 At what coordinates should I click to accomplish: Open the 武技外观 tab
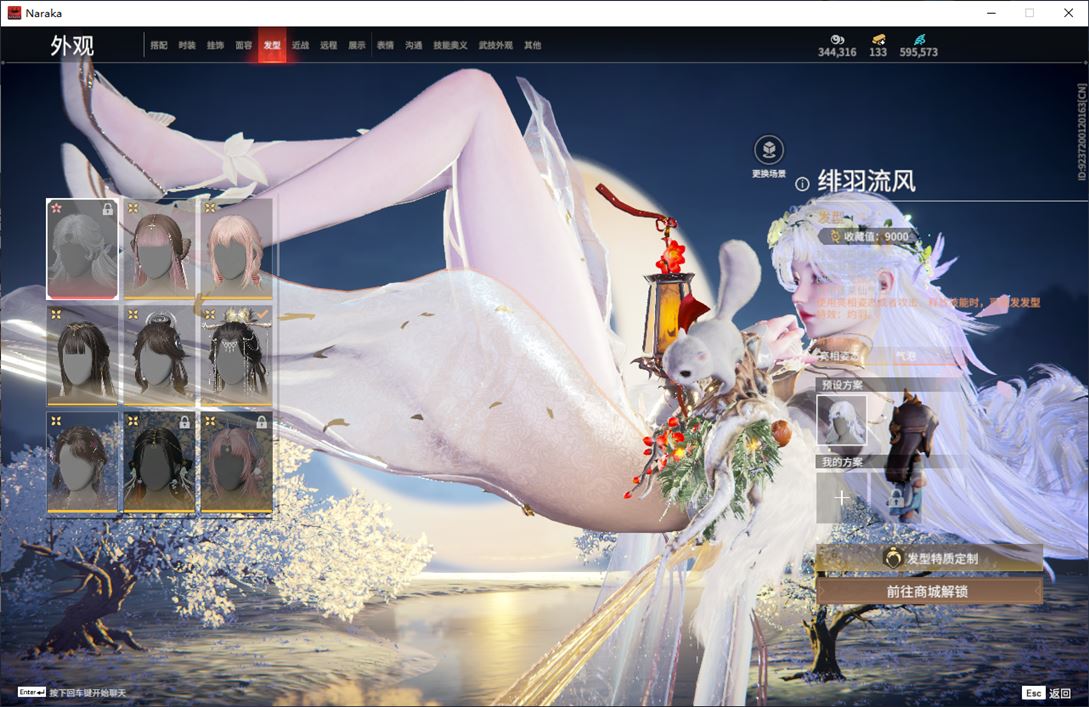pyautogui.click(x=496, y=45)
